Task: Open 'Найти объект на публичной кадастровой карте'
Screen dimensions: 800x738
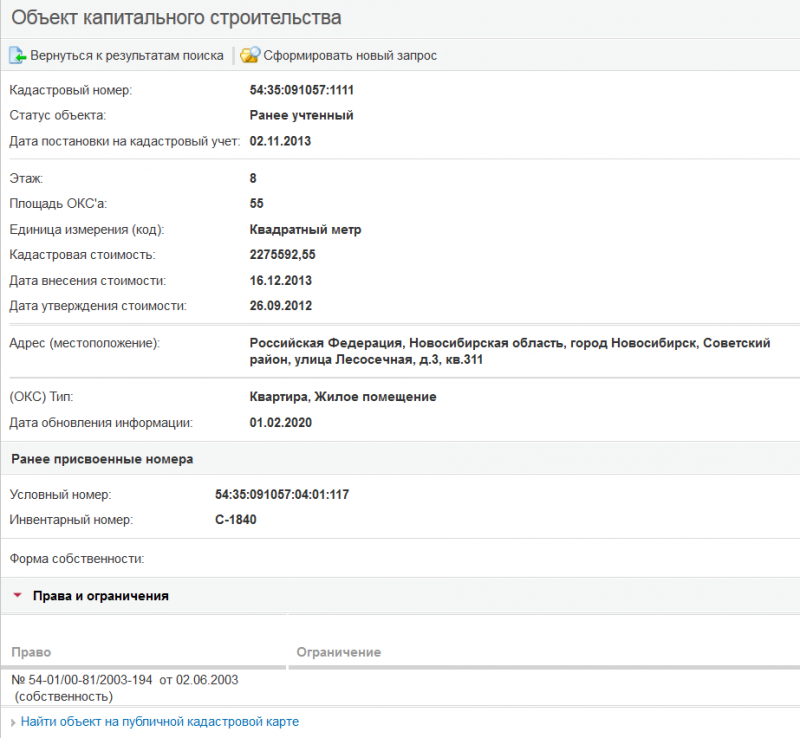Action: point(159,721)
